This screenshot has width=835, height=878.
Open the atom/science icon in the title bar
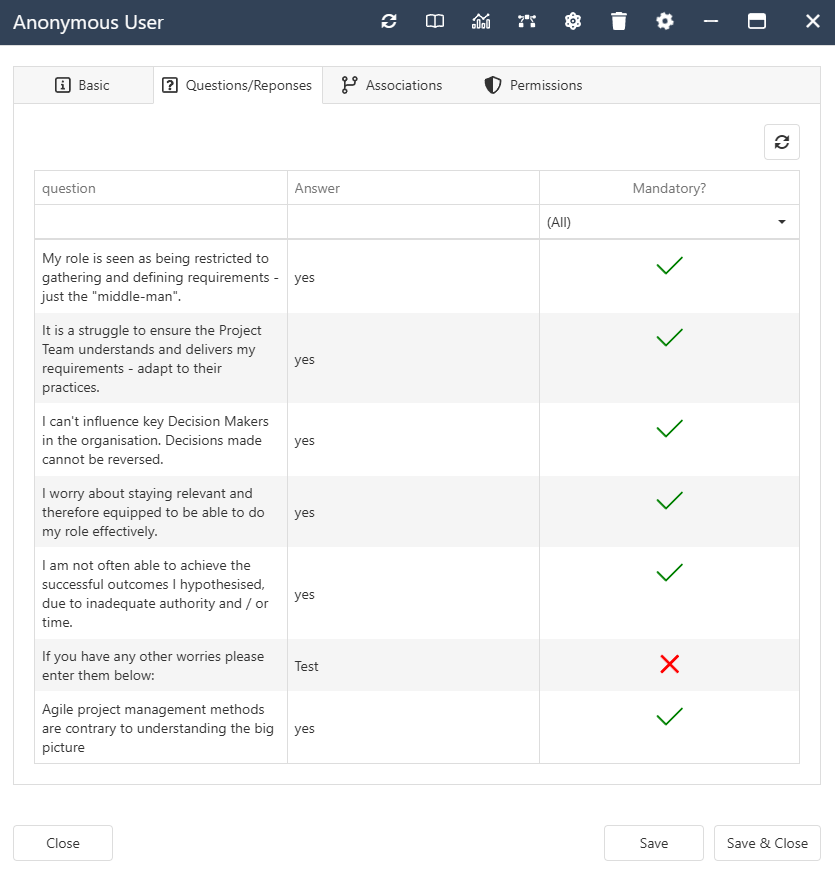click(573, 21)
